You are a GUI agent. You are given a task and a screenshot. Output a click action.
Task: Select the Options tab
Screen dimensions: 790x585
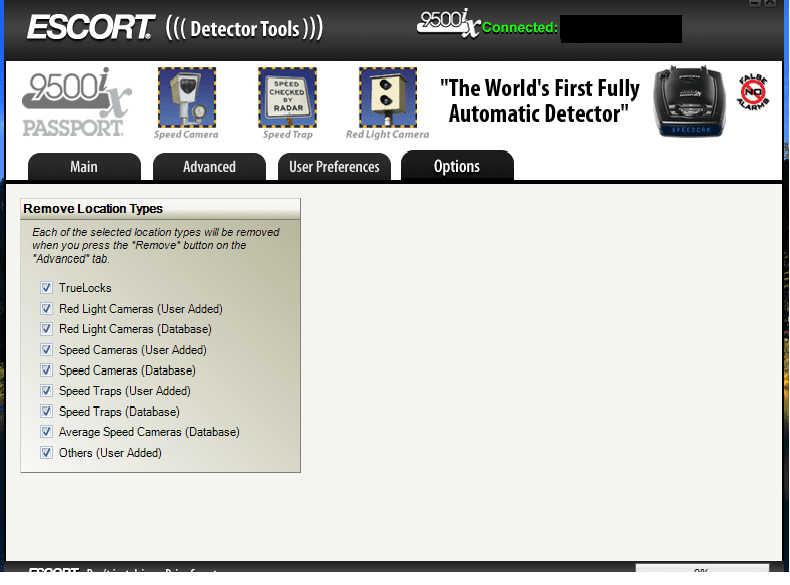[x=457, y=166]
